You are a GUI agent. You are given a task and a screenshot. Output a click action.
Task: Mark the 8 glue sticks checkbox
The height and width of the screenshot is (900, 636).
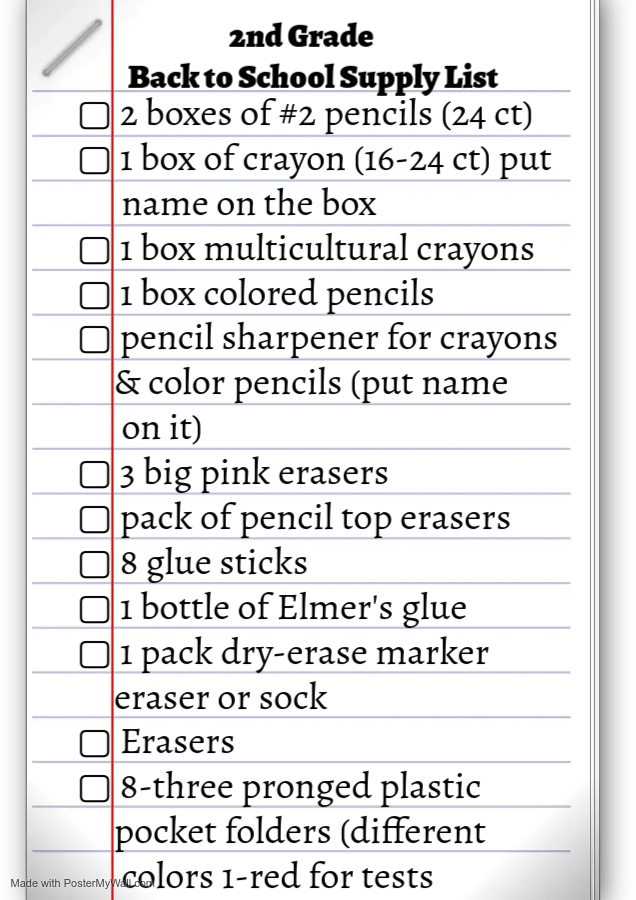94,564
